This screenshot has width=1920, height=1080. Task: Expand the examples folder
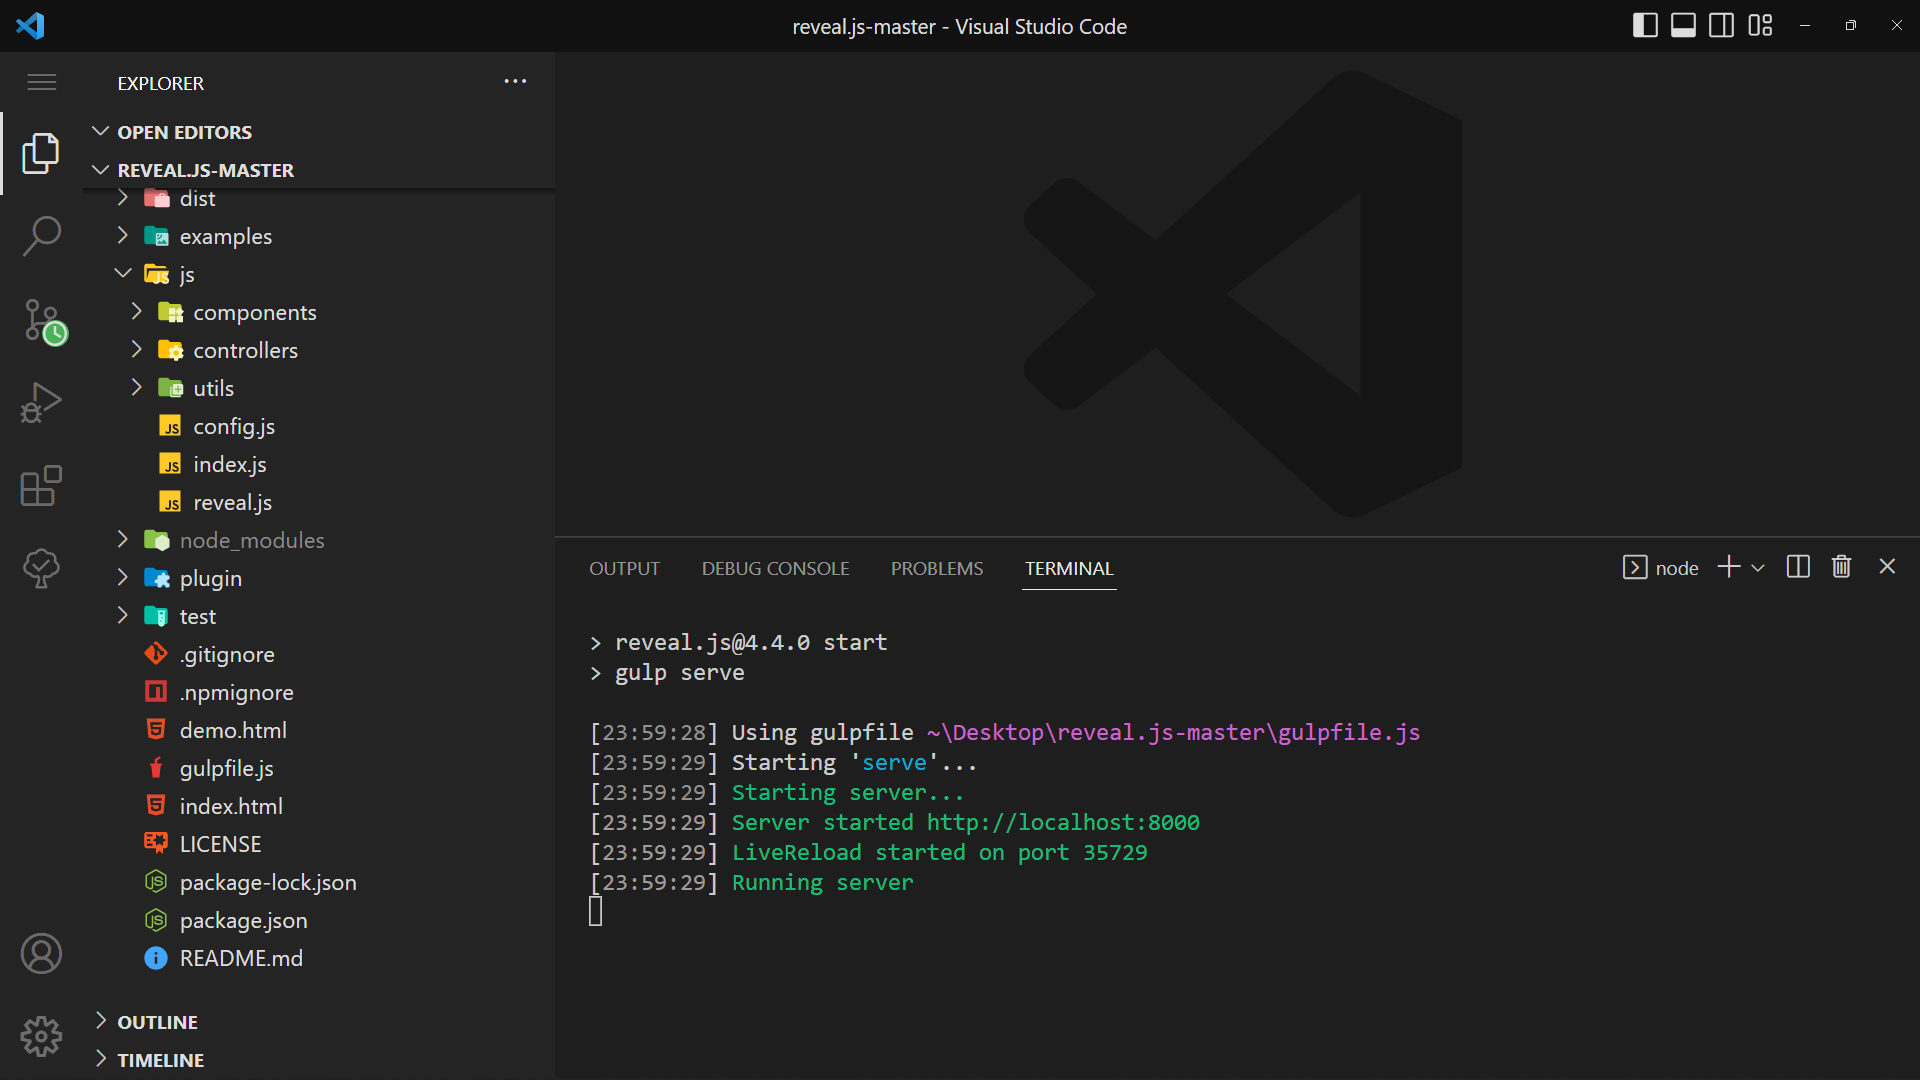pos(318,236)
